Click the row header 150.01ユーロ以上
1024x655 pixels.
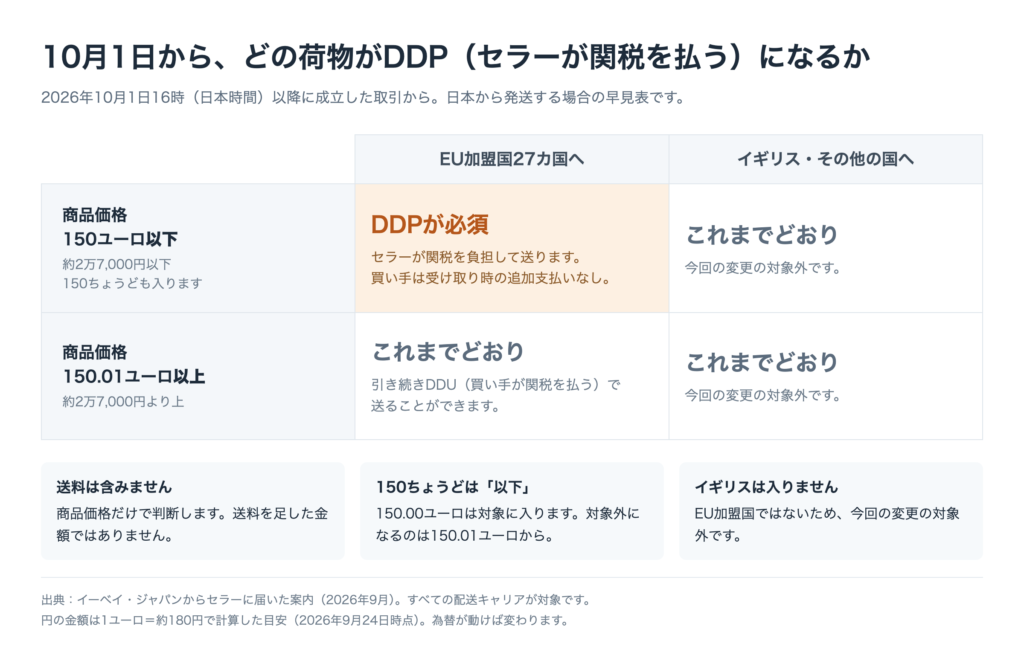pos(134,377)
